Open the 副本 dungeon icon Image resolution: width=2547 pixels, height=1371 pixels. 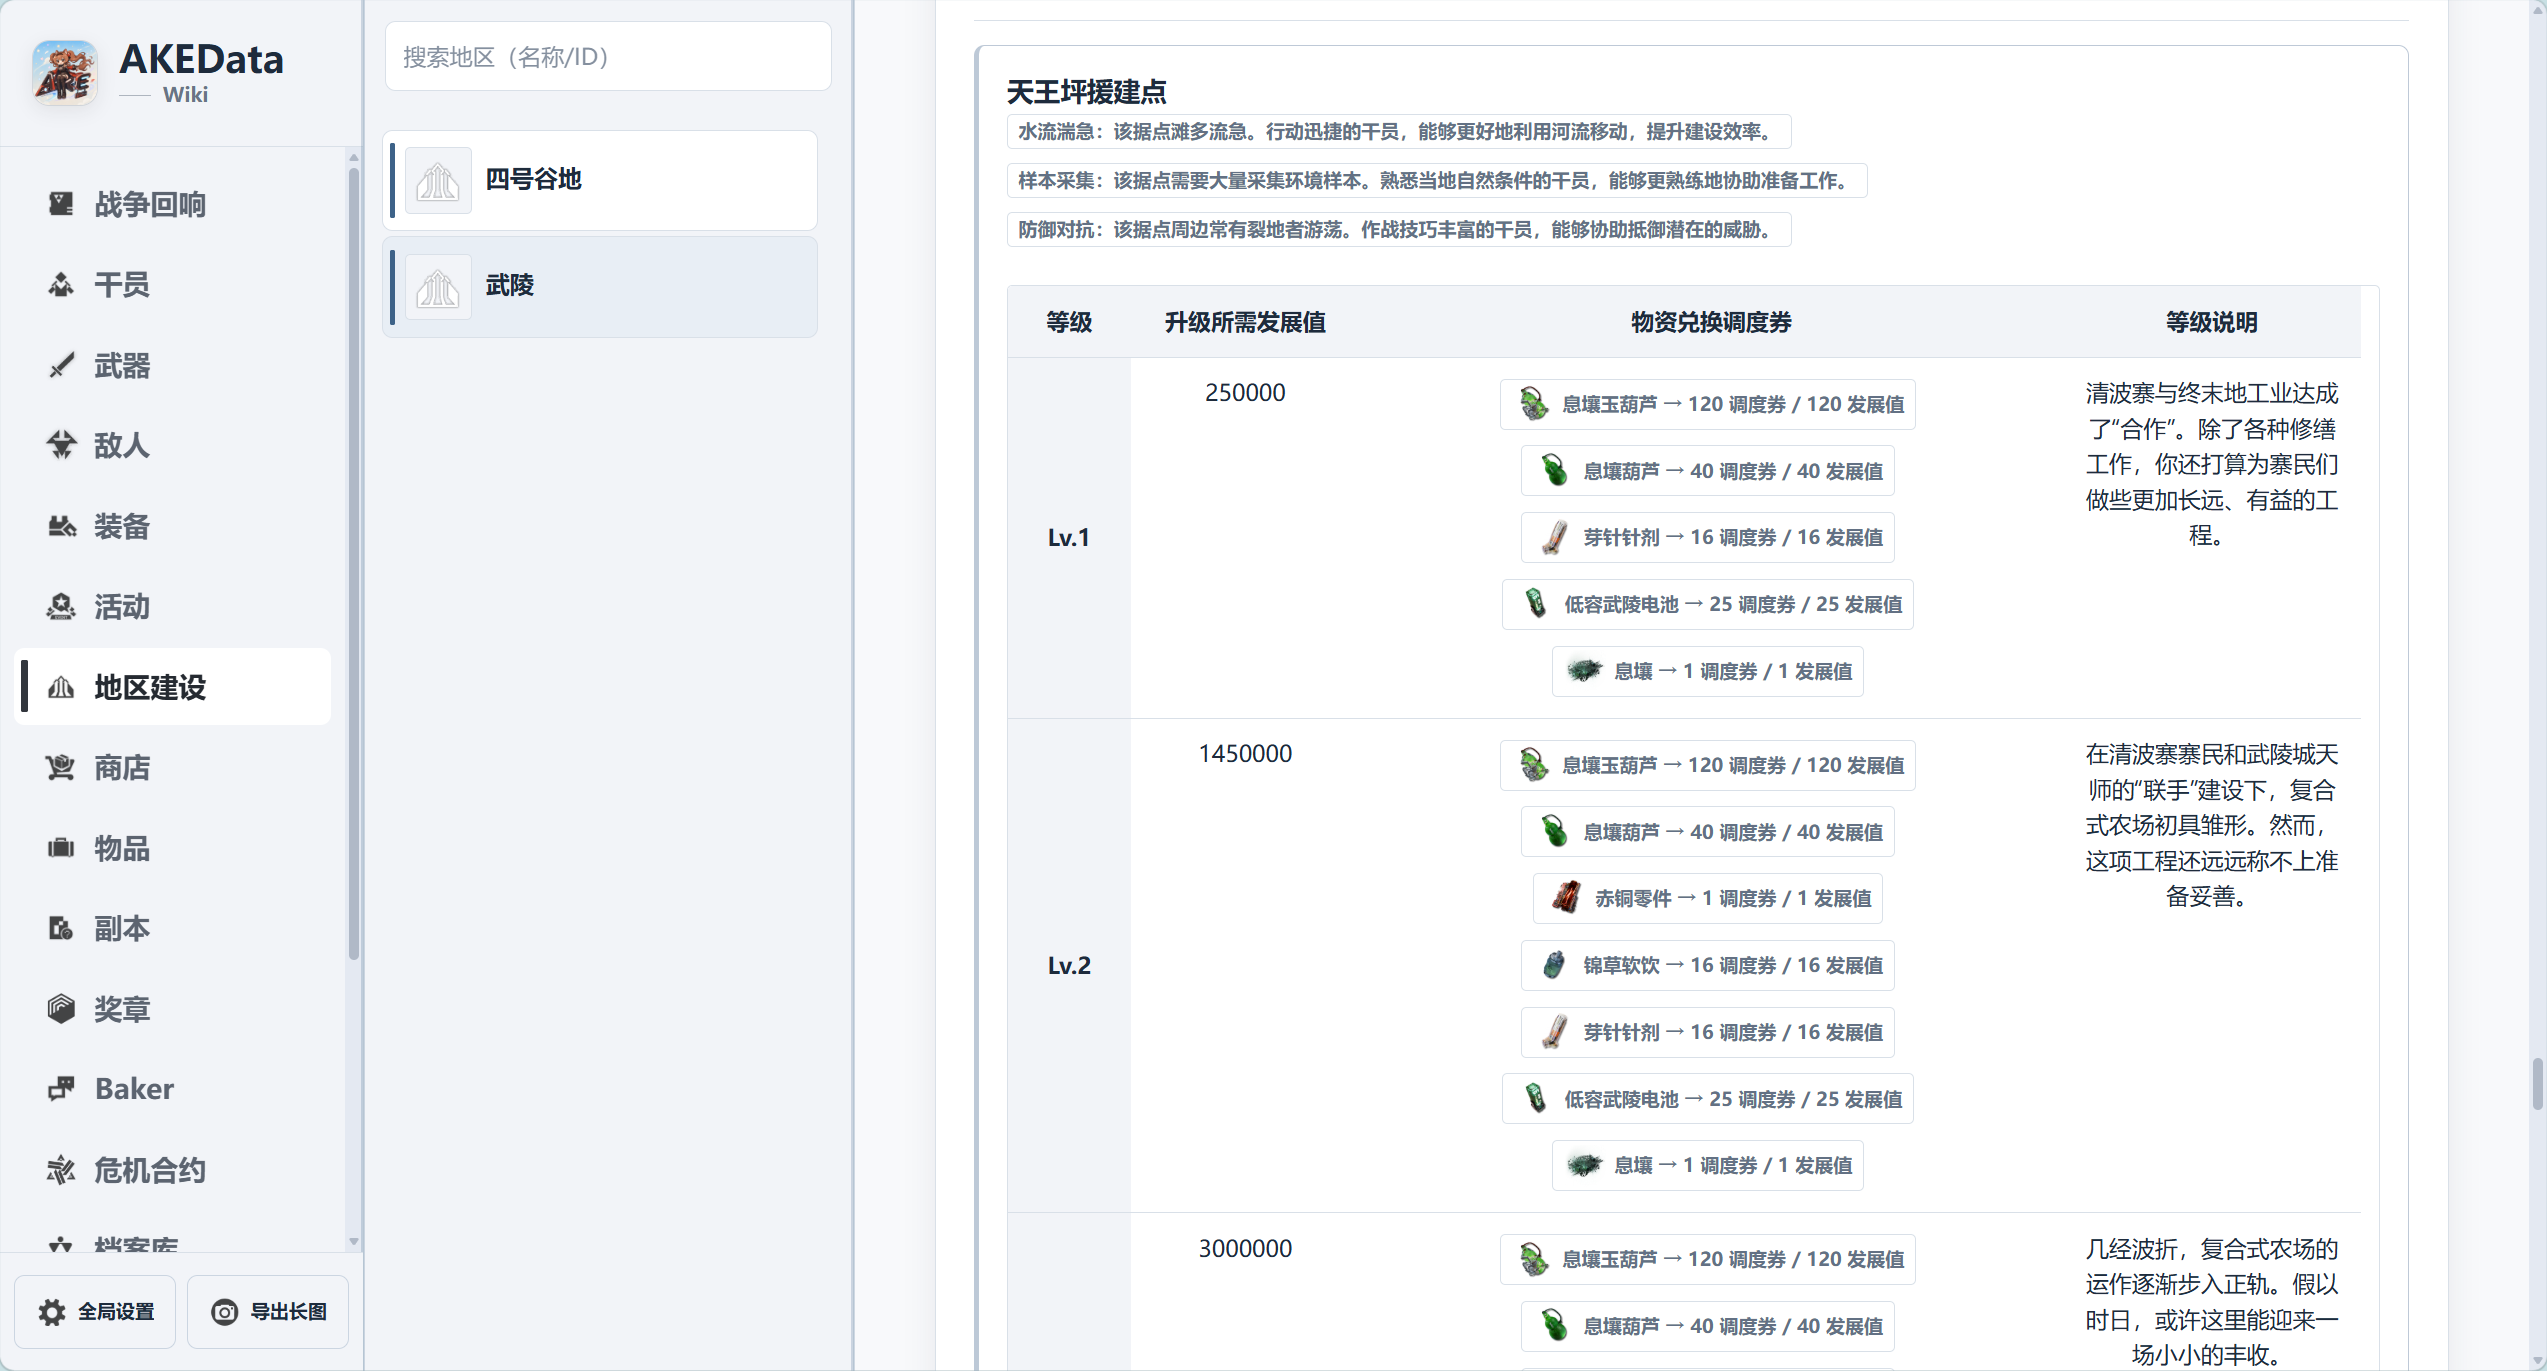coord(61,929)
